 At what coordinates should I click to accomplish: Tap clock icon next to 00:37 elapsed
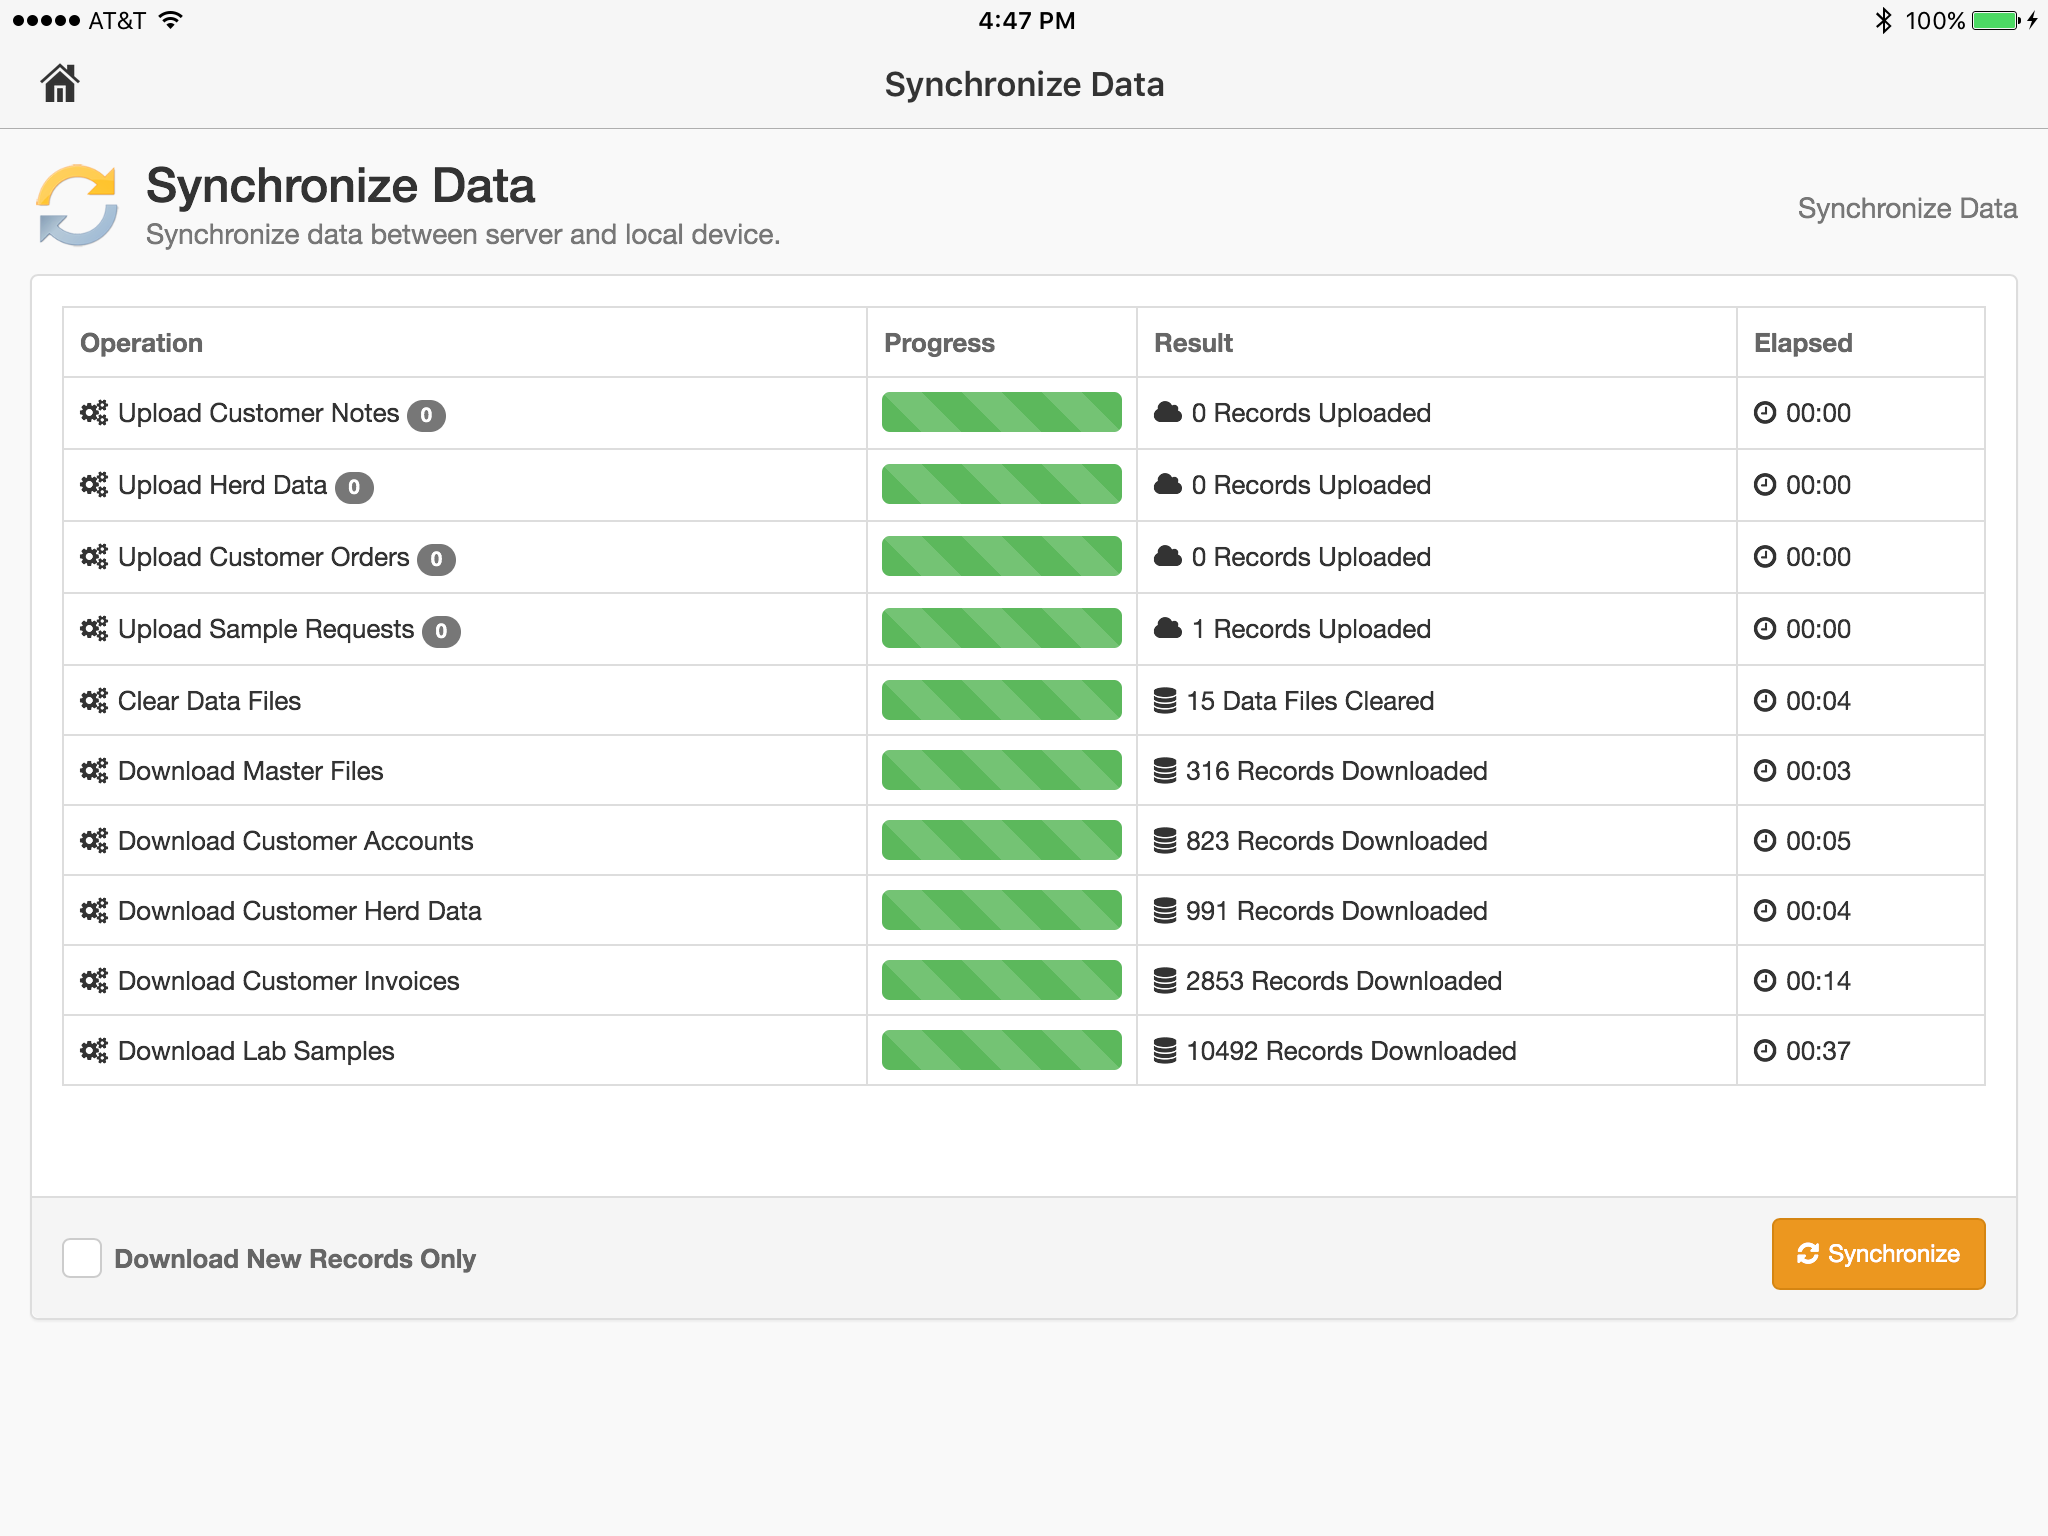[1765, 1050]
